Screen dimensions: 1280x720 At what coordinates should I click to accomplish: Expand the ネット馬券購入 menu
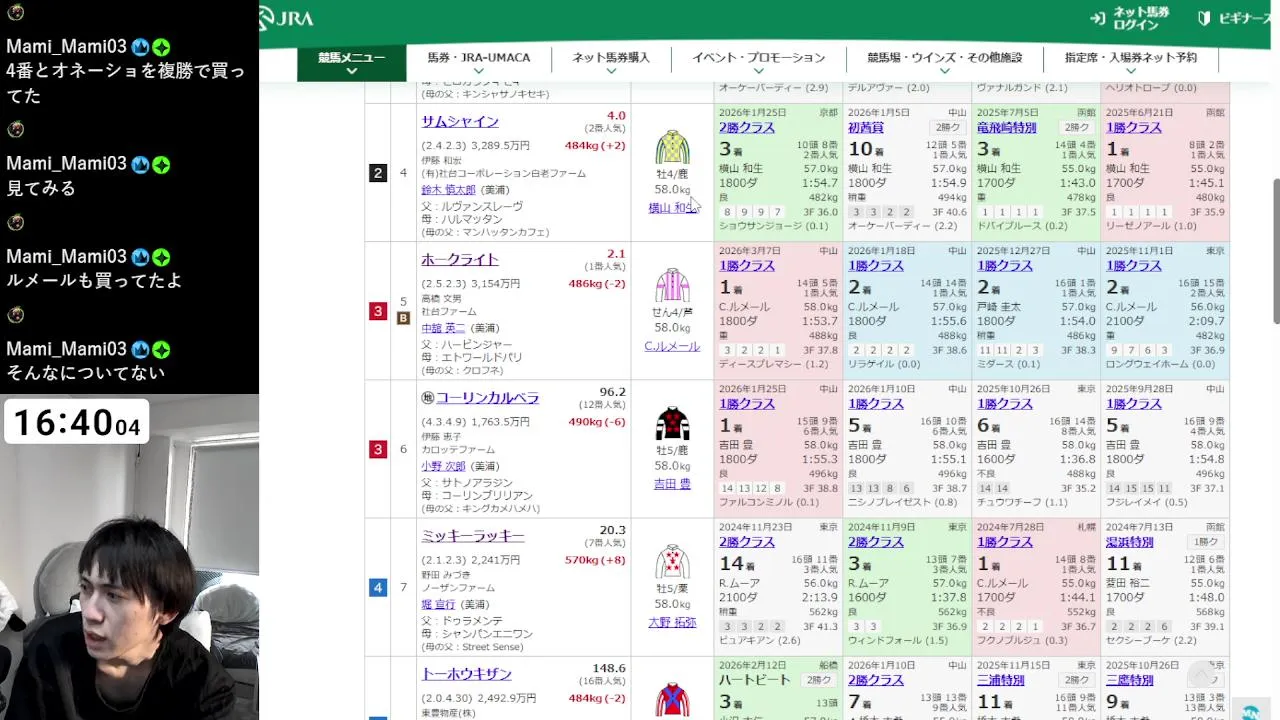[611, 63]
